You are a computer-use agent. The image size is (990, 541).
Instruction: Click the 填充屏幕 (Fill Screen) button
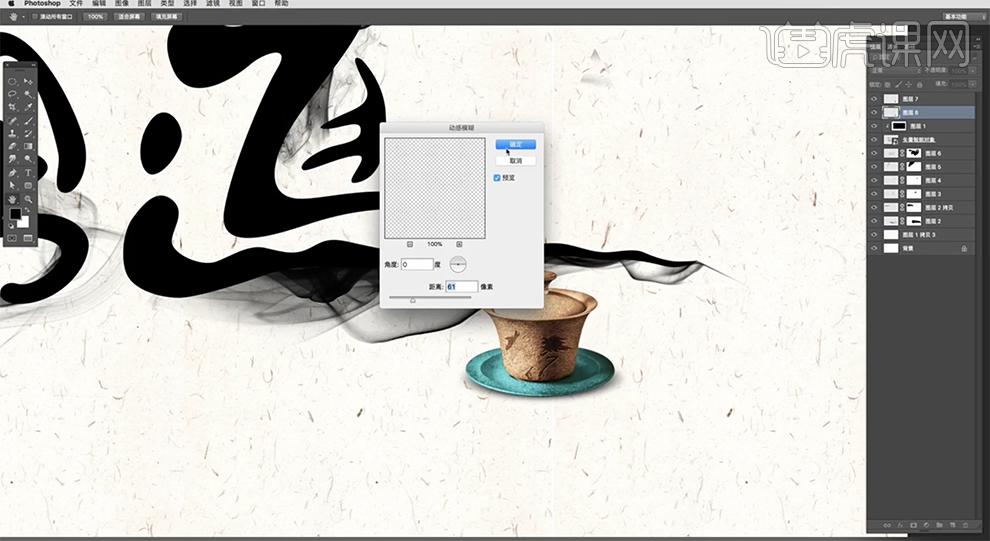pyautogui.click(x=167, y=16)
